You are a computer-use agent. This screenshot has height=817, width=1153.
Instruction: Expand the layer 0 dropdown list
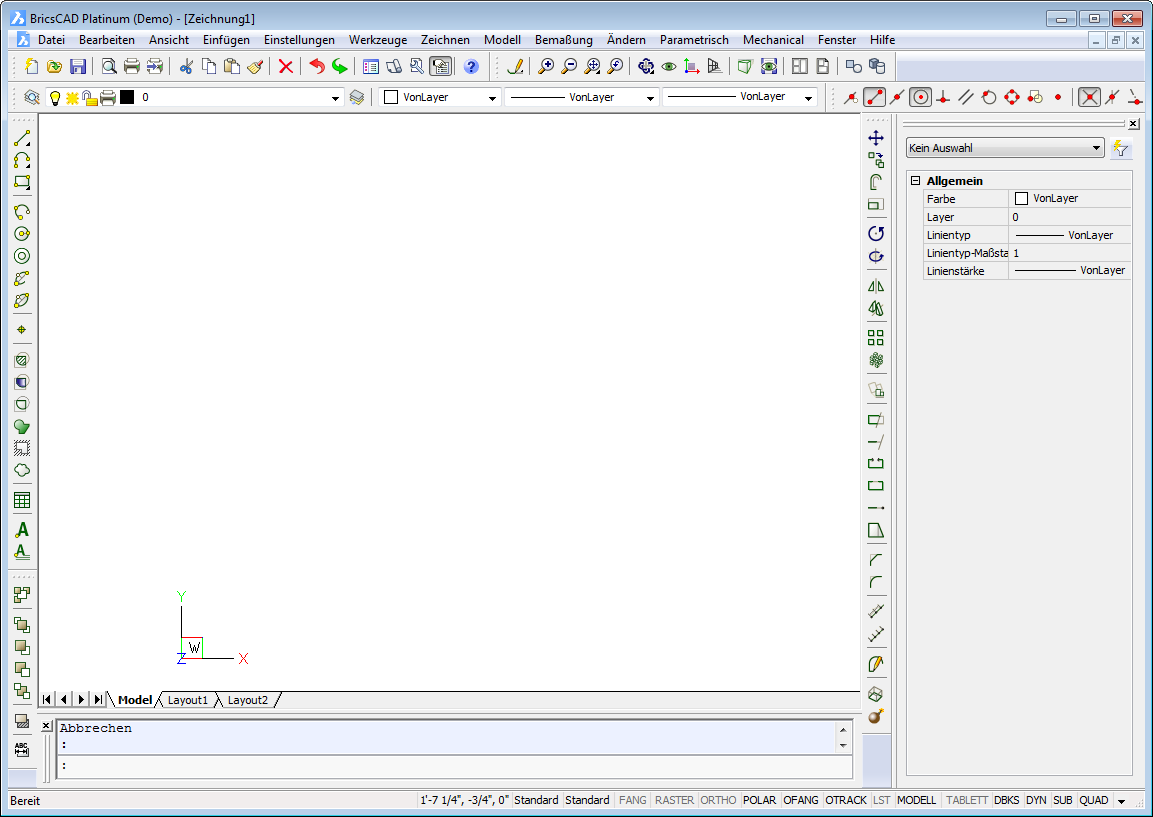(336, 98)
